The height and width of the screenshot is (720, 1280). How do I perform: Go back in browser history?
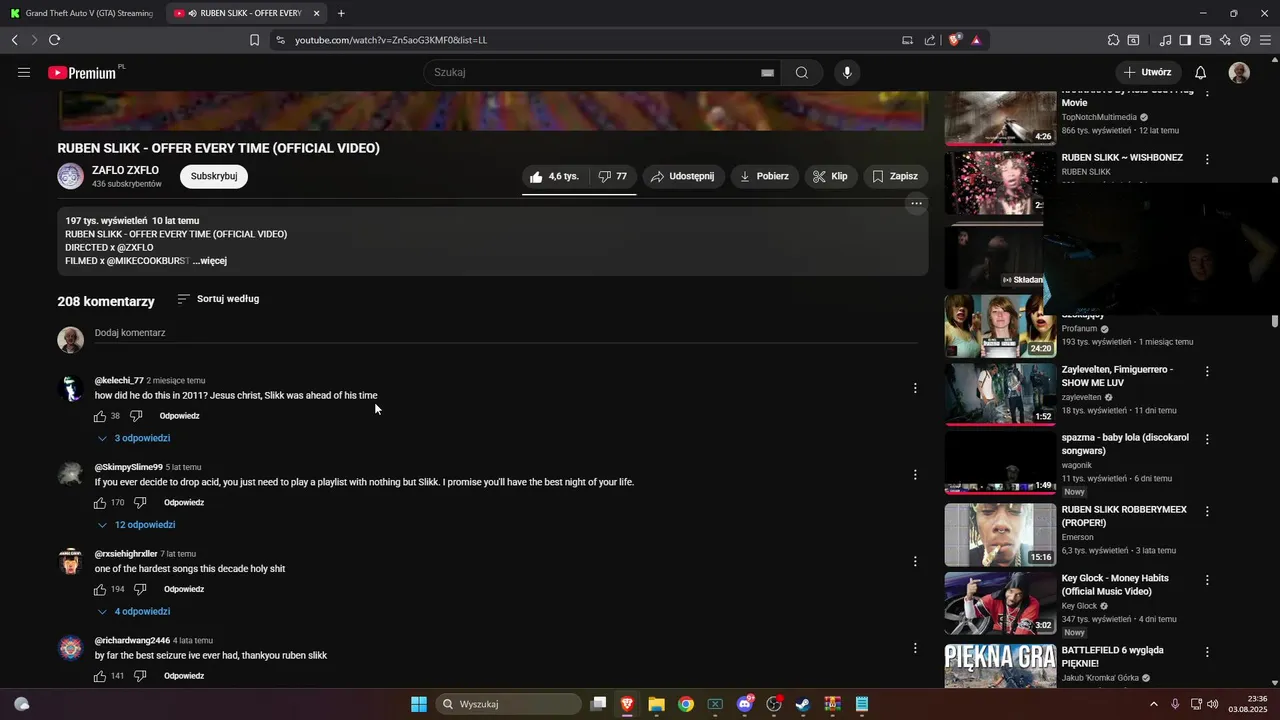coord(15,40)
